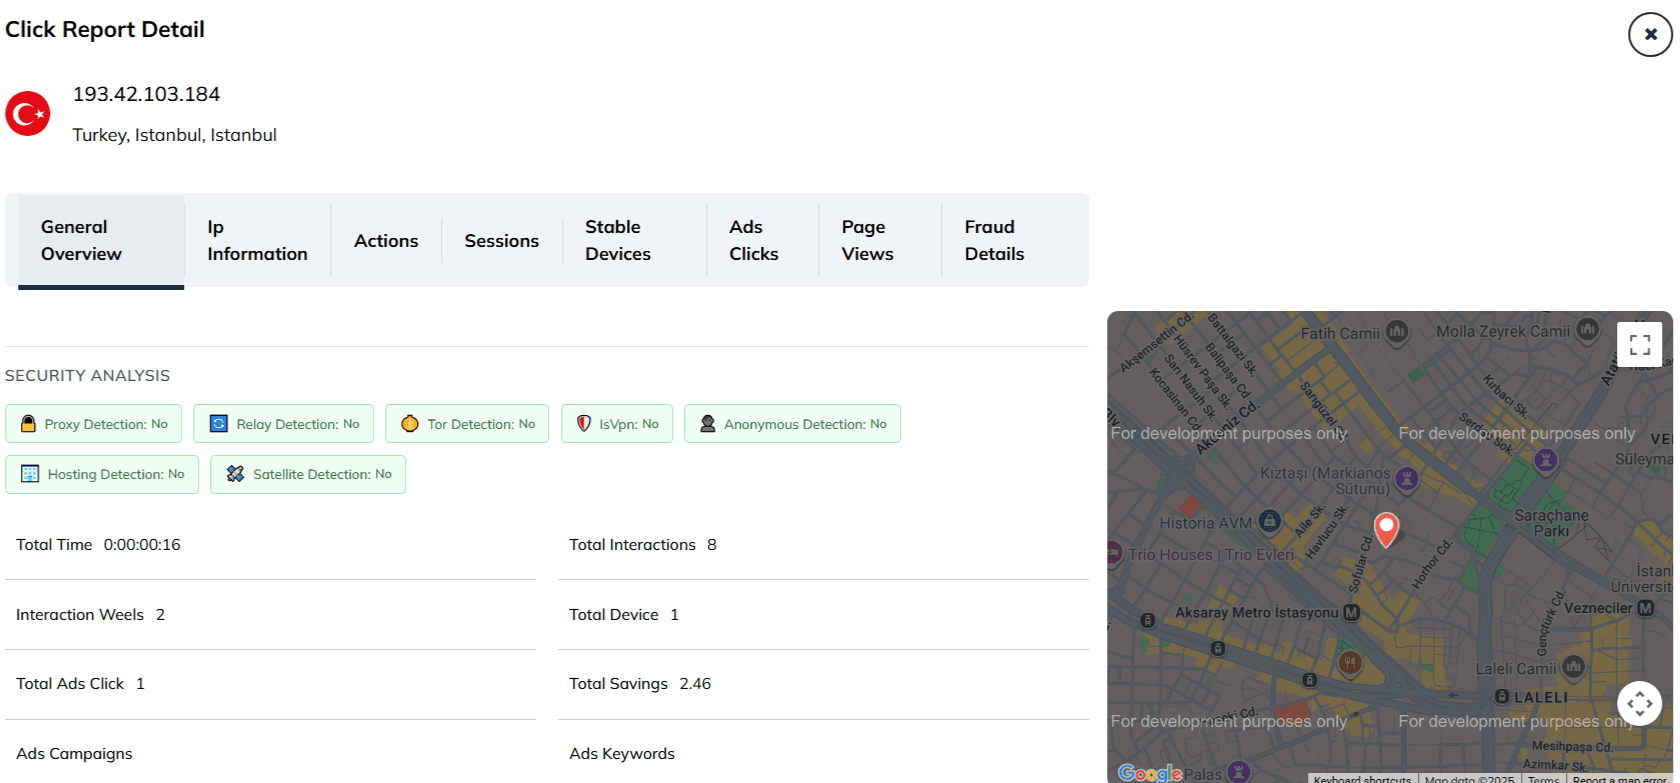The width and height of the screenshot is (1680, 783).
Task: Click the restaurant fork icon on map
Action: 1350,662
